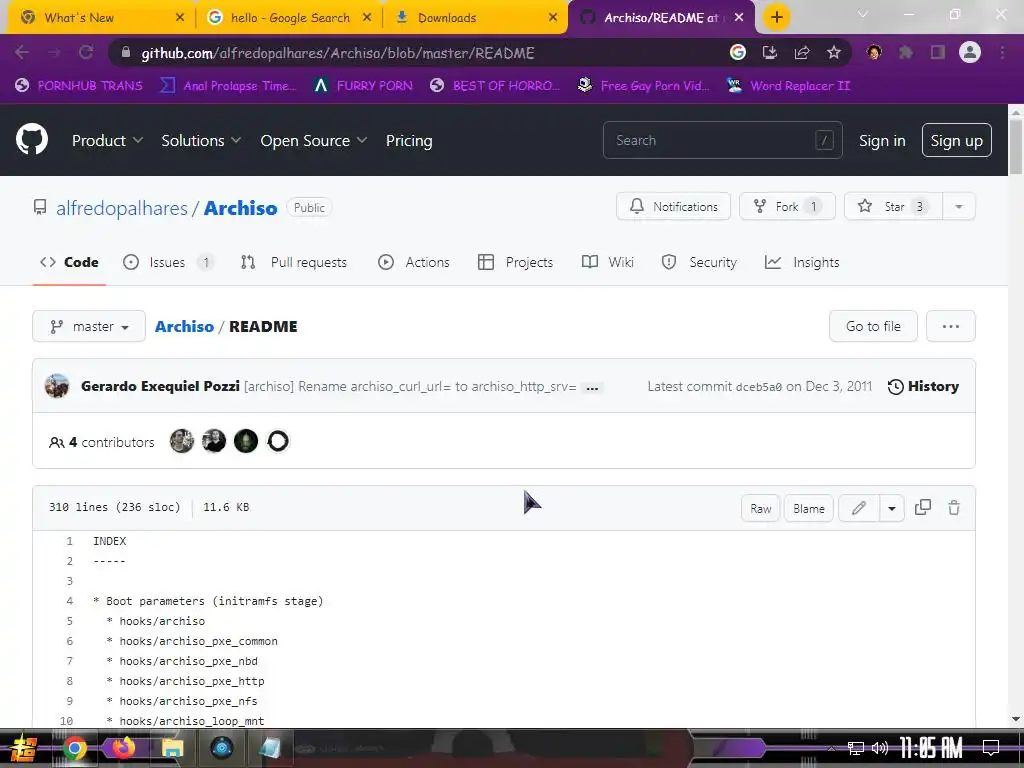Open the Code tab
The width and height of the screenshot is (1024, 768).
[69, 262]
